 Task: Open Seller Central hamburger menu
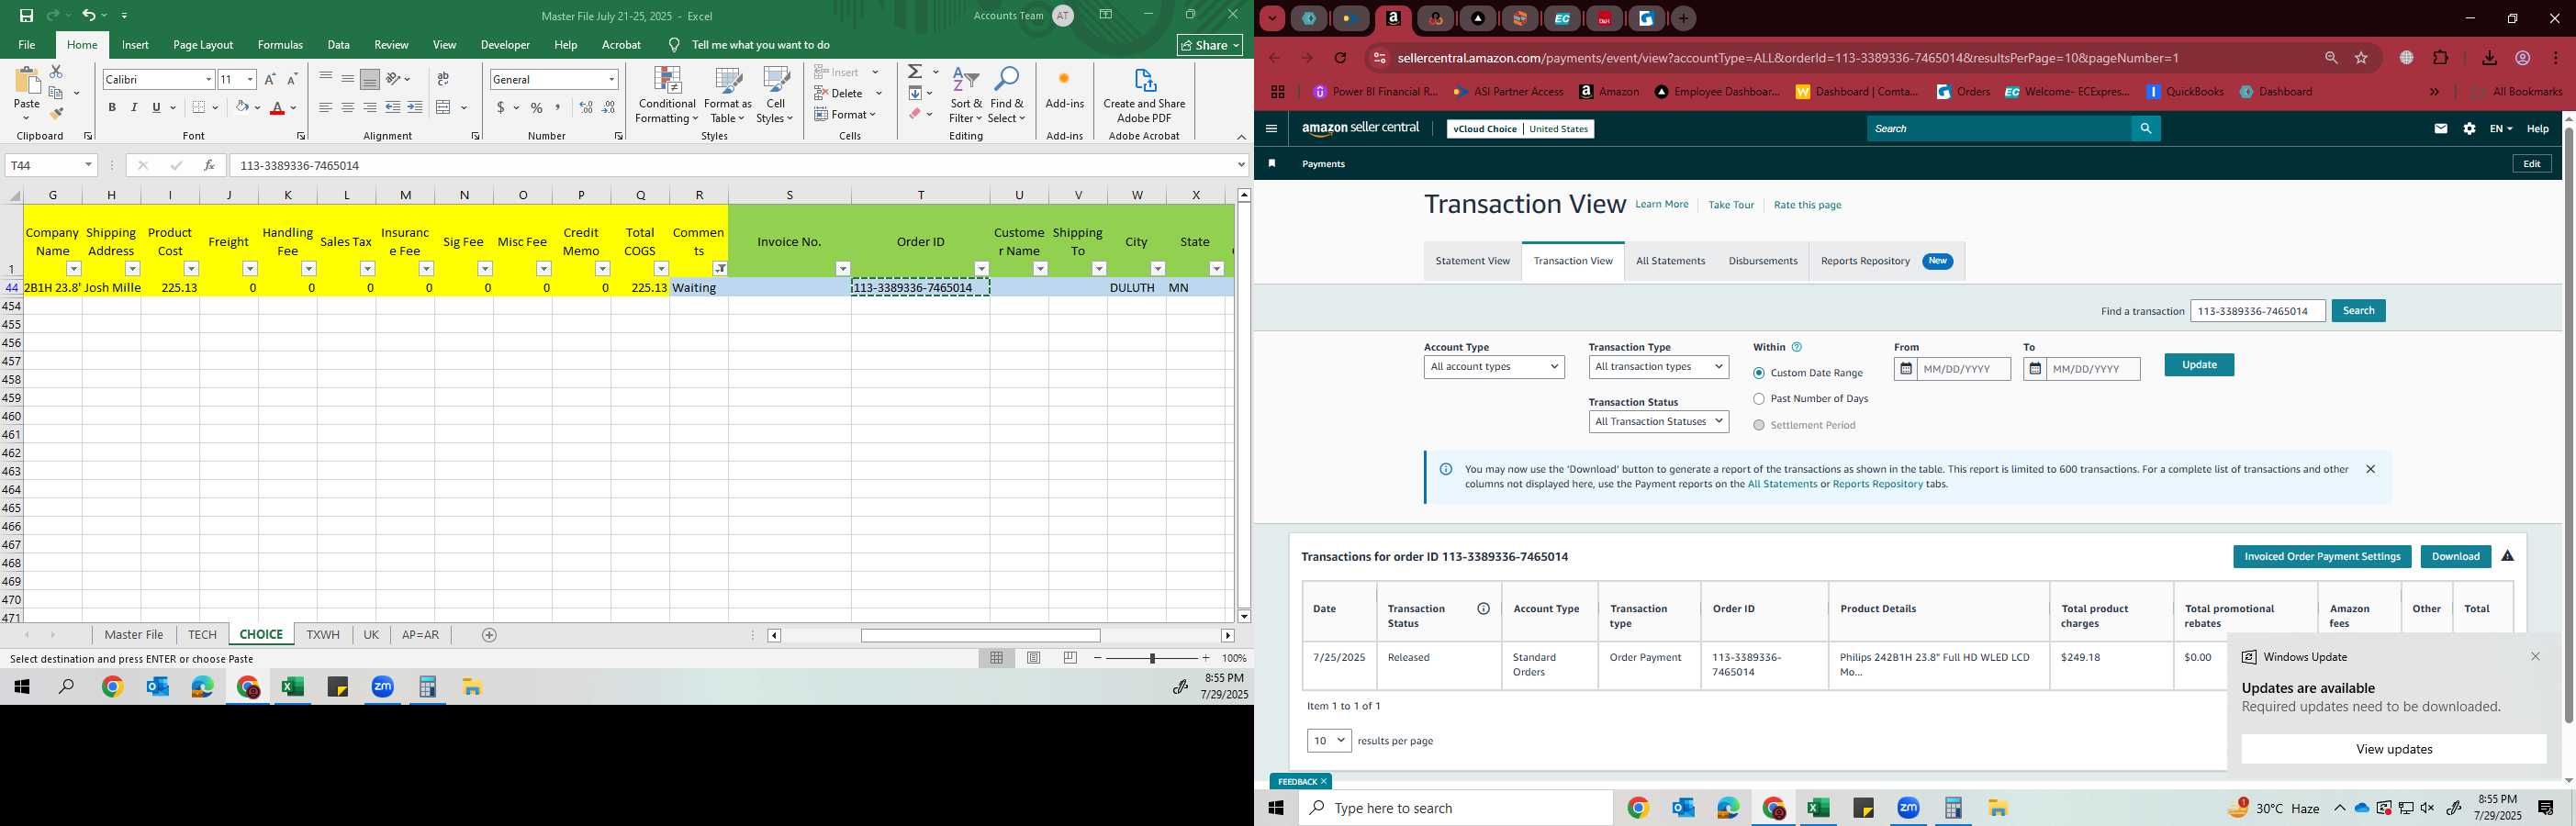1271,128
